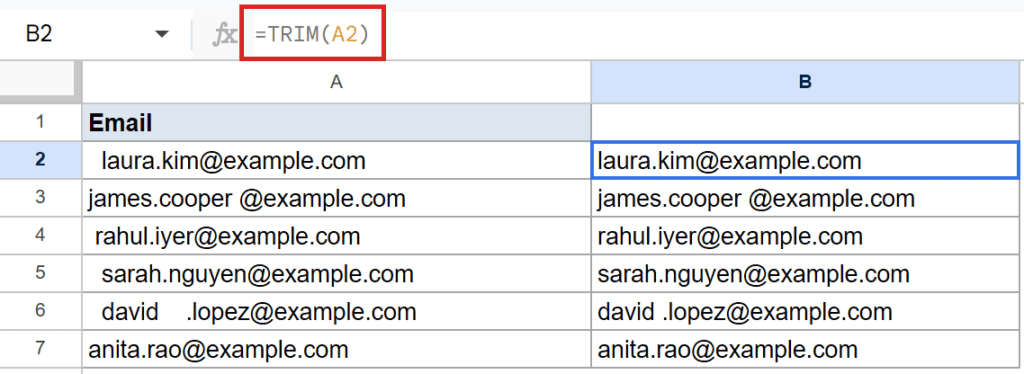Select column A rahul.iyer@example.com cell
The width and height of the screenshot is (1024, 374).
(336, 236)
